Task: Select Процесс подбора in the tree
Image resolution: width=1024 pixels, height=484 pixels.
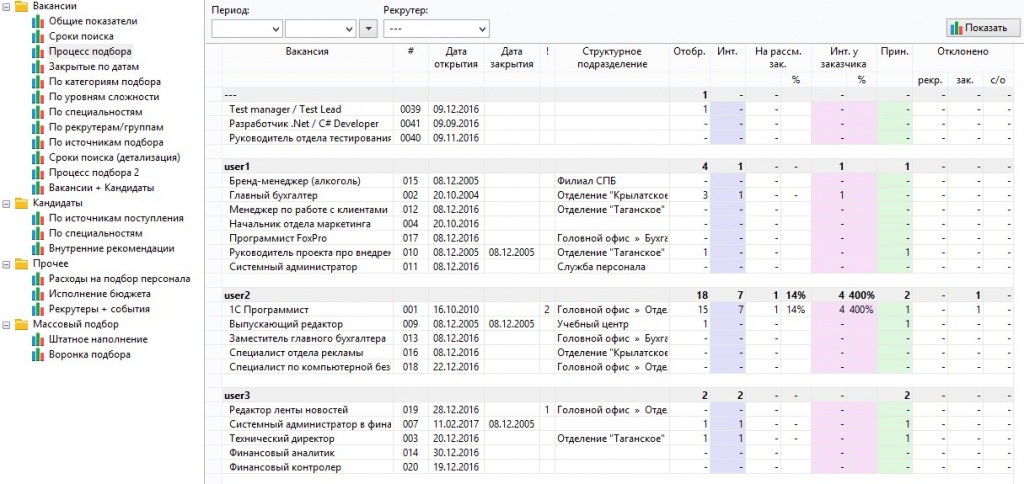Action: pyautogui.click(x=90, y=51)
